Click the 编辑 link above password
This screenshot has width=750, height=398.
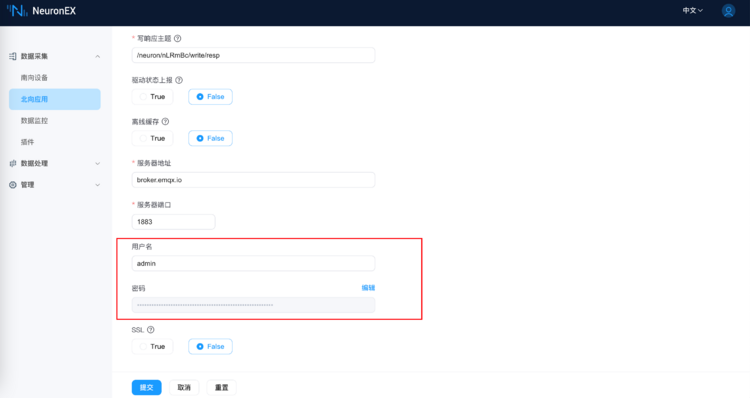(x=368, y=287)
